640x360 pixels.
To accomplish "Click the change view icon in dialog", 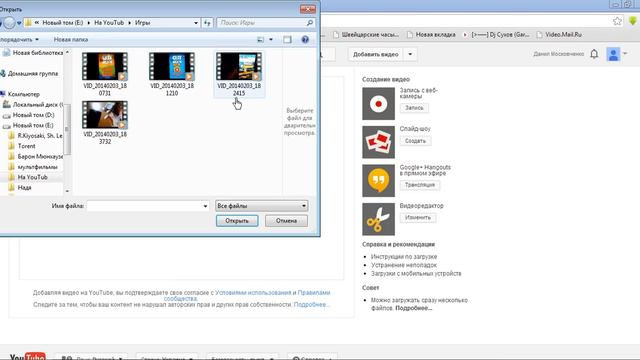I will [260, 40].
